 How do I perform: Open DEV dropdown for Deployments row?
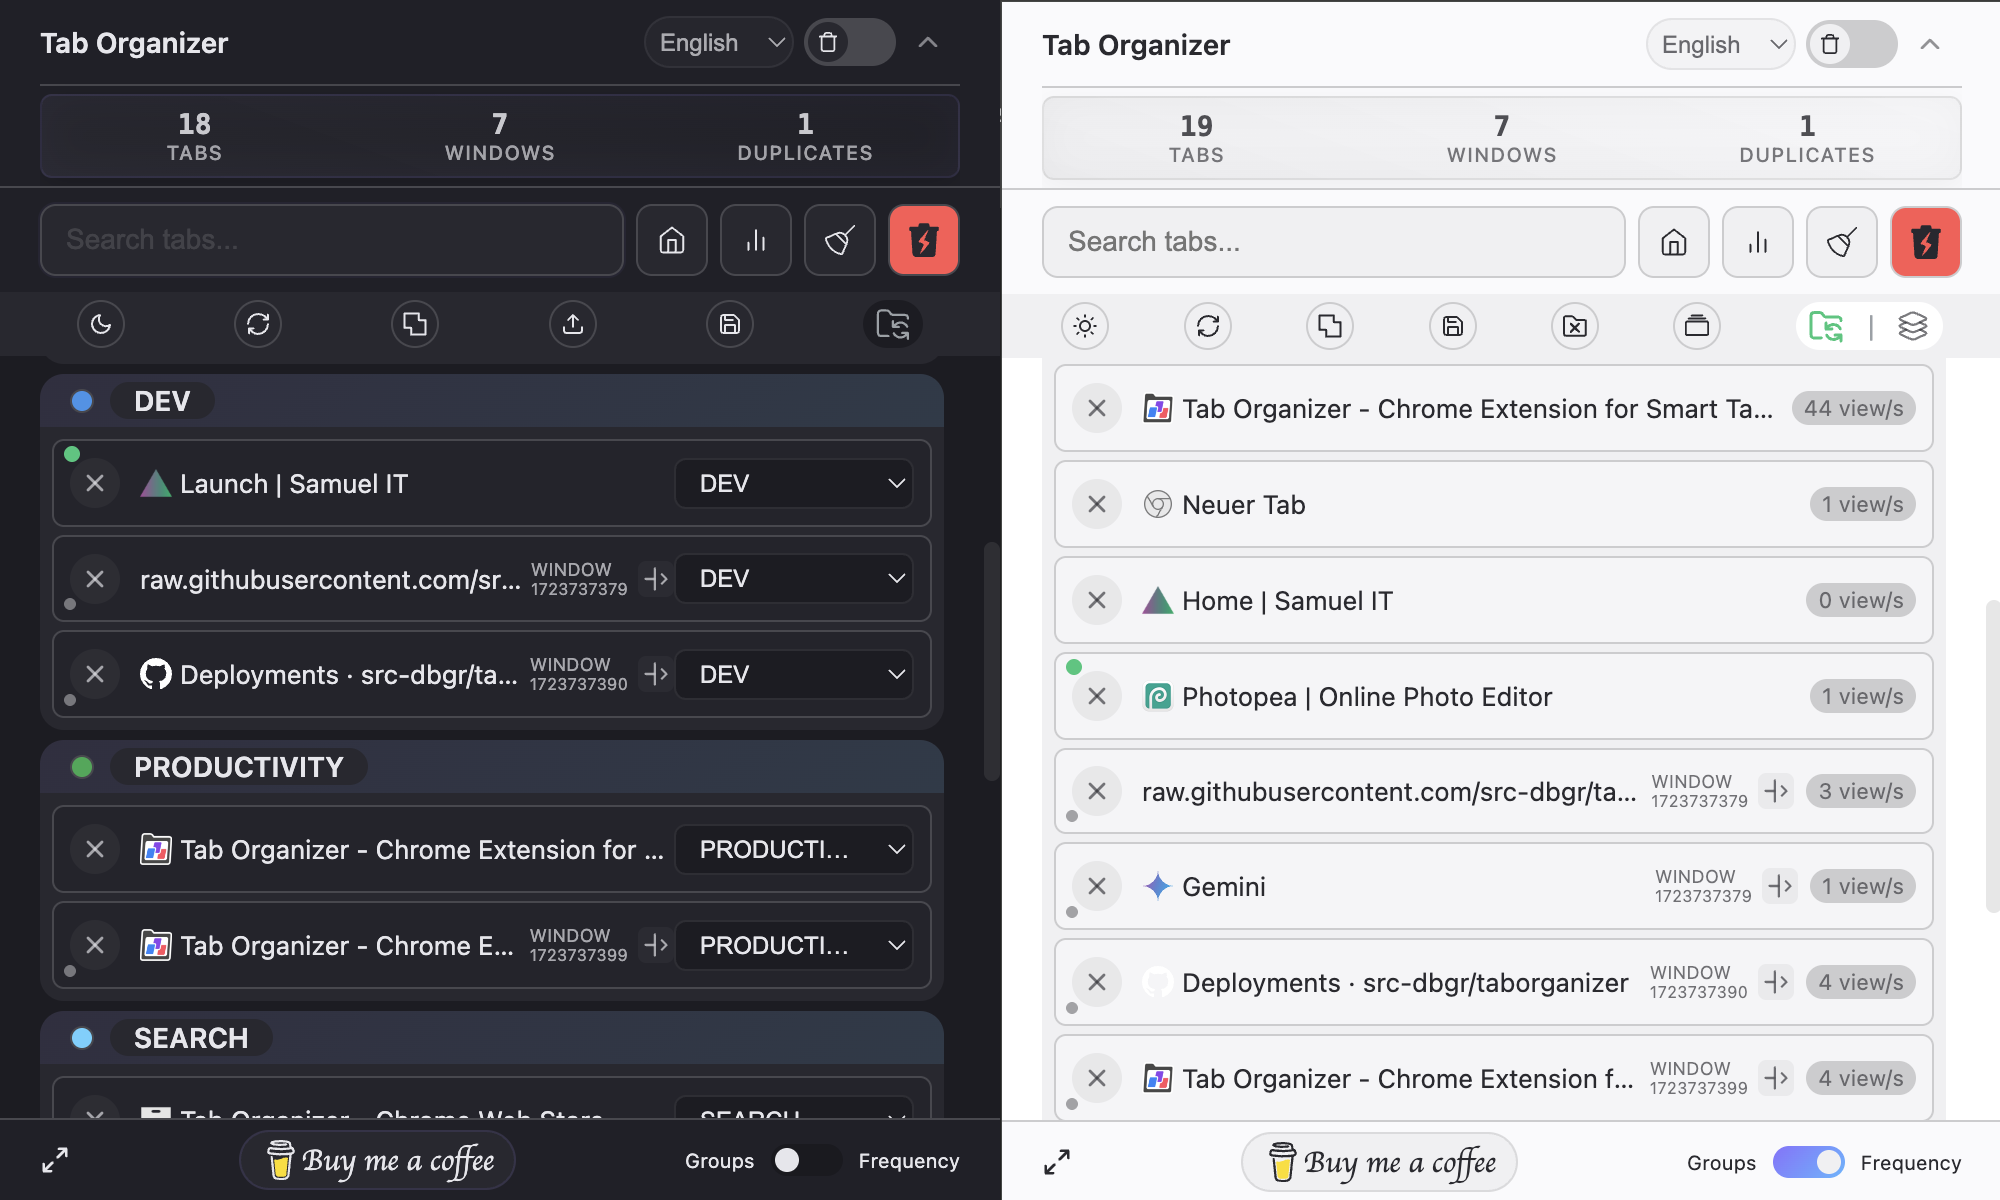(794, 675)
